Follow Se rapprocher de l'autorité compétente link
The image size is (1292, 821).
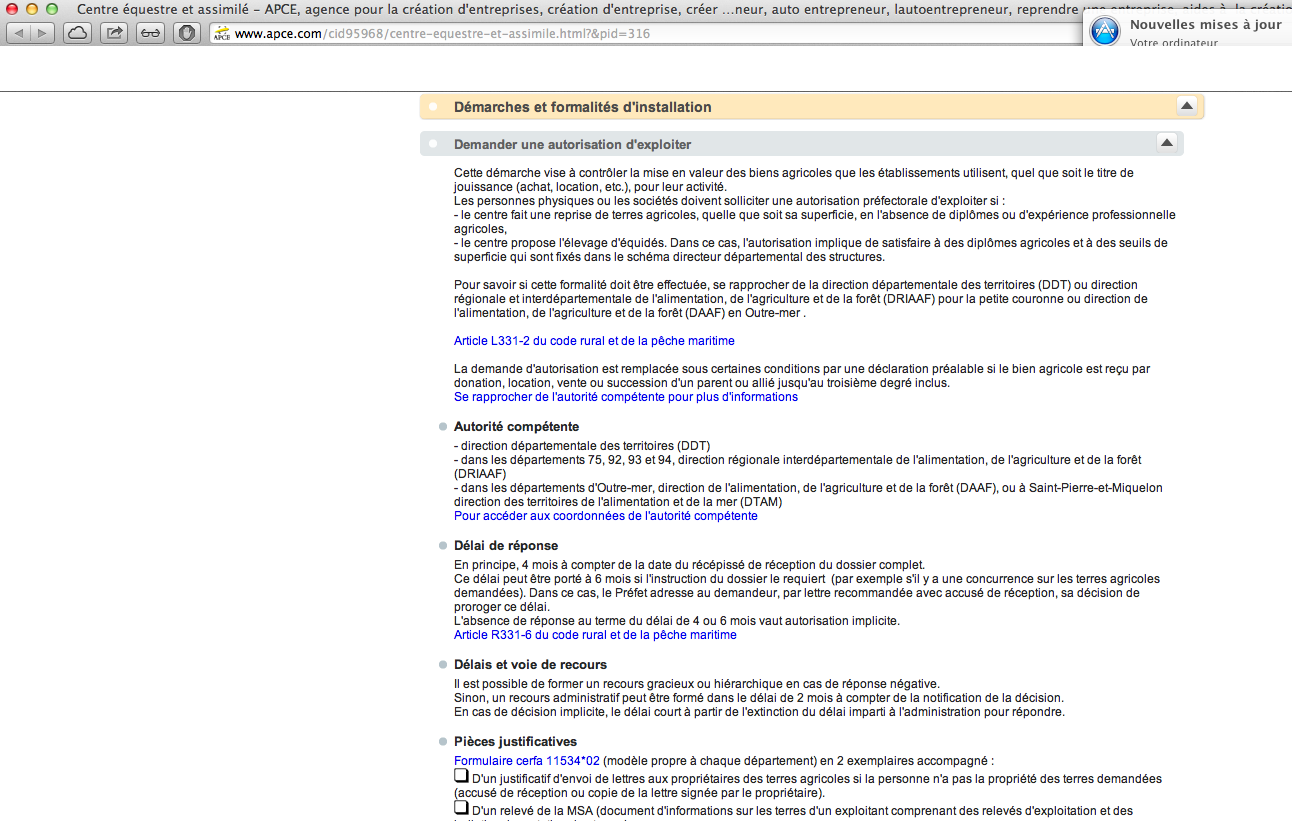(626, 397)
